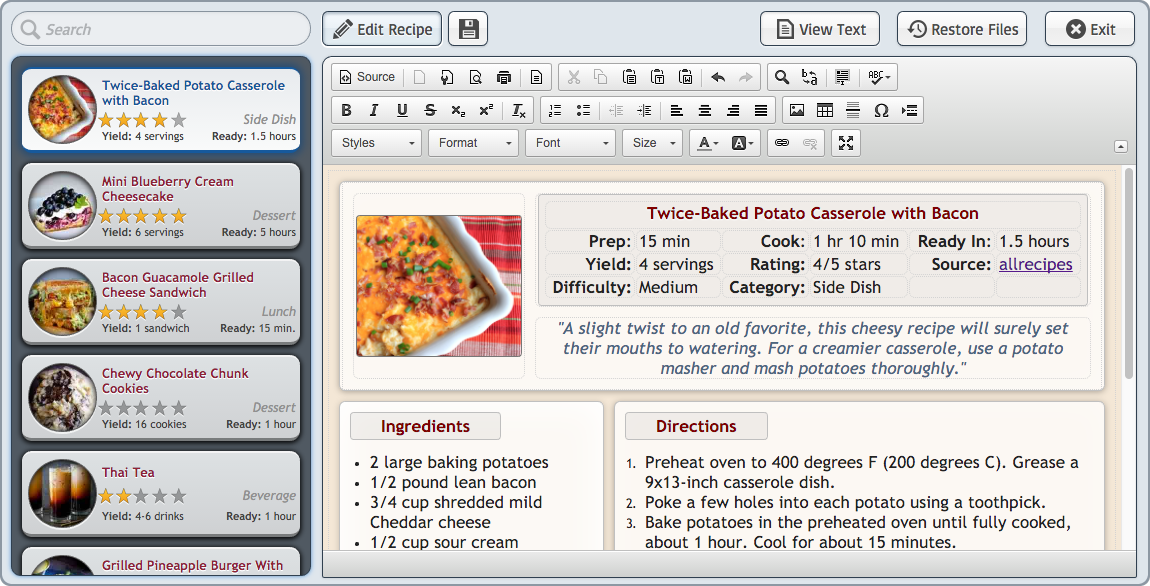This screenshot has width=1150, height=586.
Task: Click the Restore Files button
Action: [x=962, y=29]
